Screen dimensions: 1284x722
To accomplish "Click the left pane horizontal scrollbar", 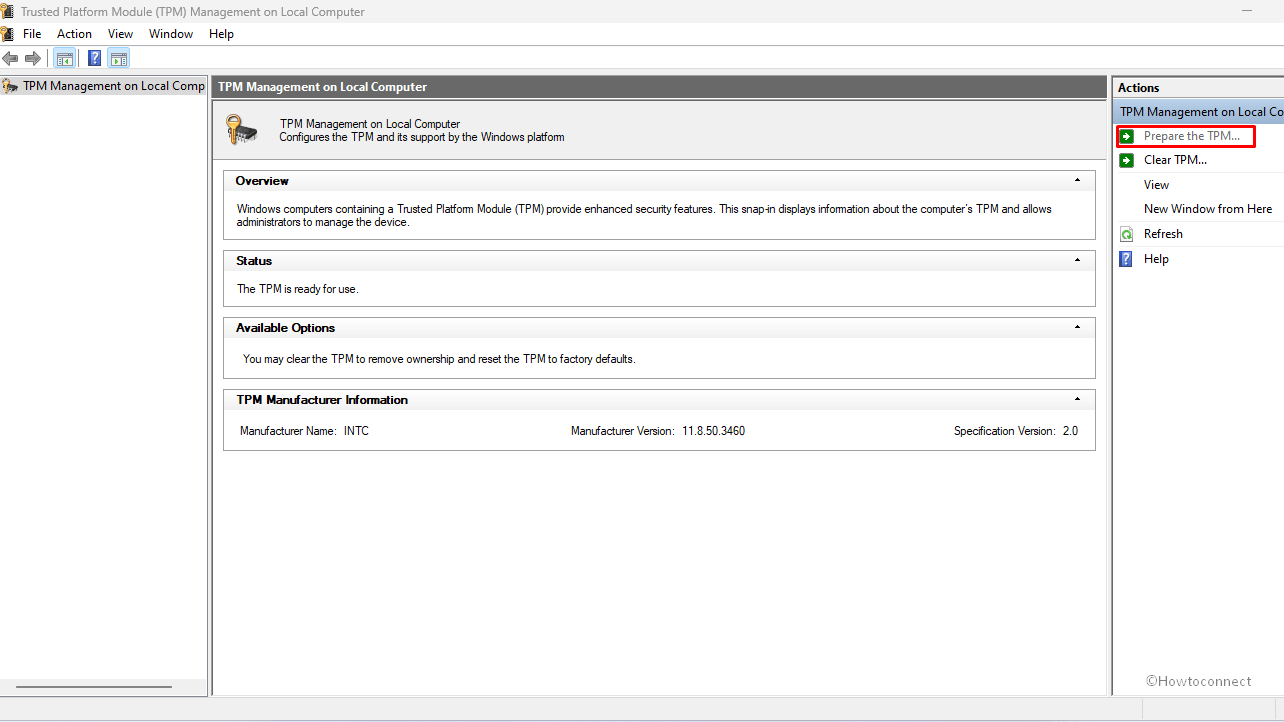I will point(94,687).
